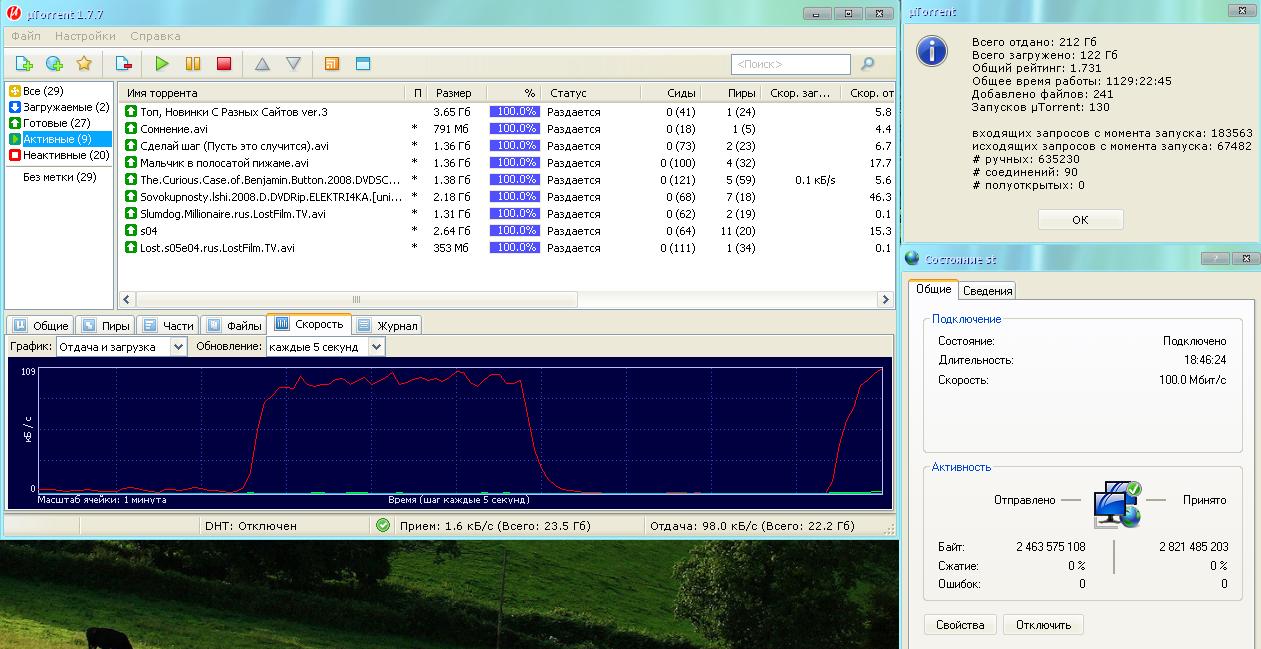Open the Настройки menu
1261x649 pixels.
click(x=85, y=36)
